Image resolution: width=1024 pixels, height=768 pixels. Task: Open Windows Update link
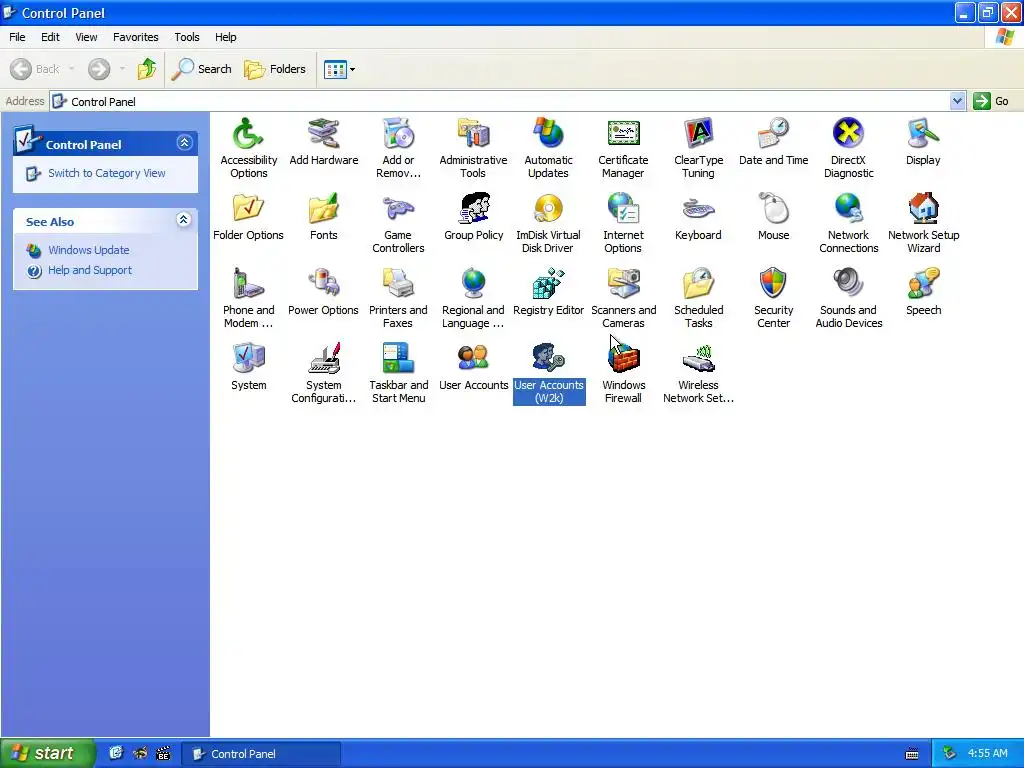[x=88, y=250]
